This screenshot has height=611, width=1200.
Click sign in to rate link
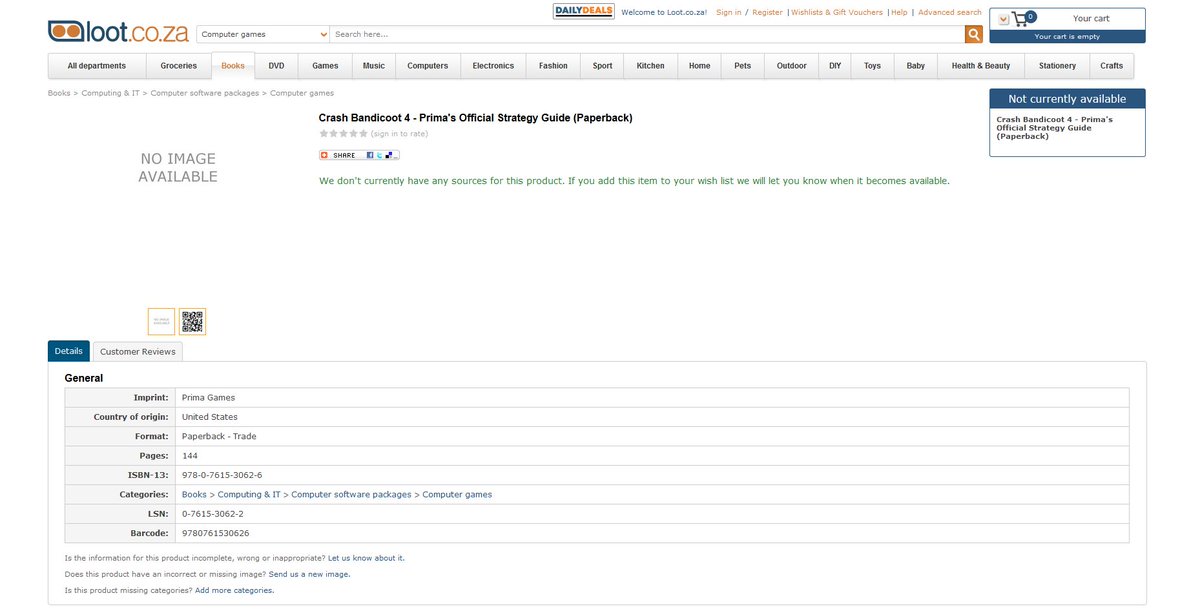pyautogui.click(x=399, y=133)
